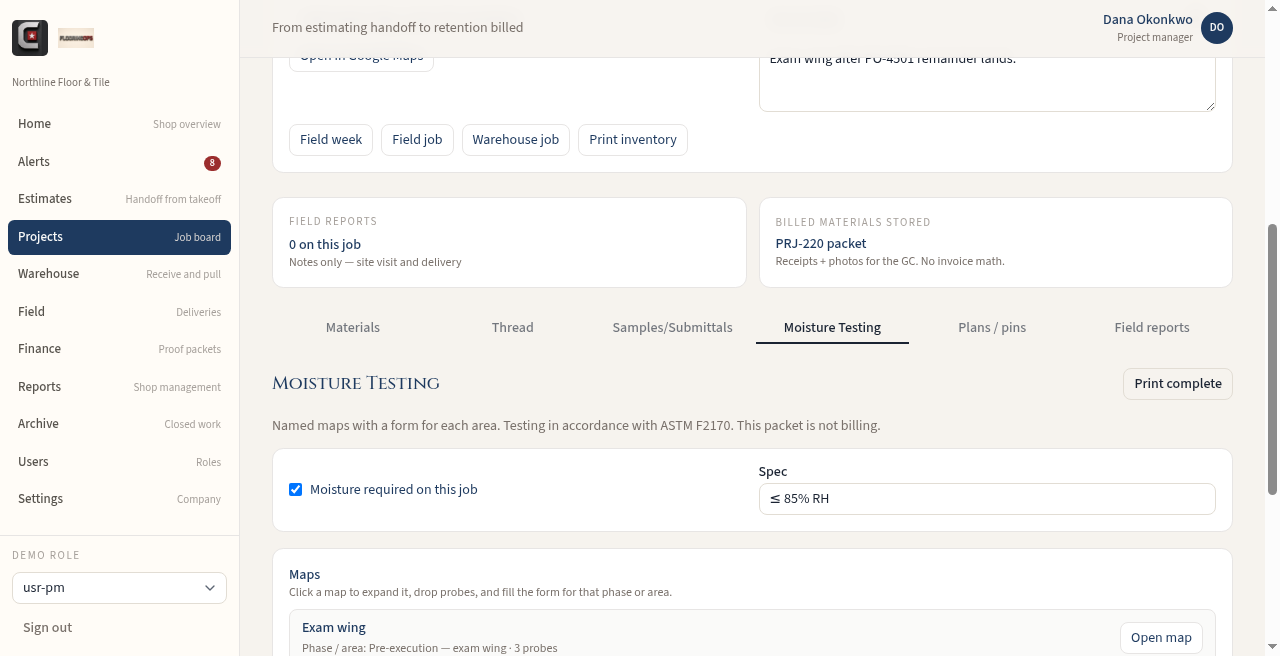Click the Moisture Testing section heading

coord(356,383)
